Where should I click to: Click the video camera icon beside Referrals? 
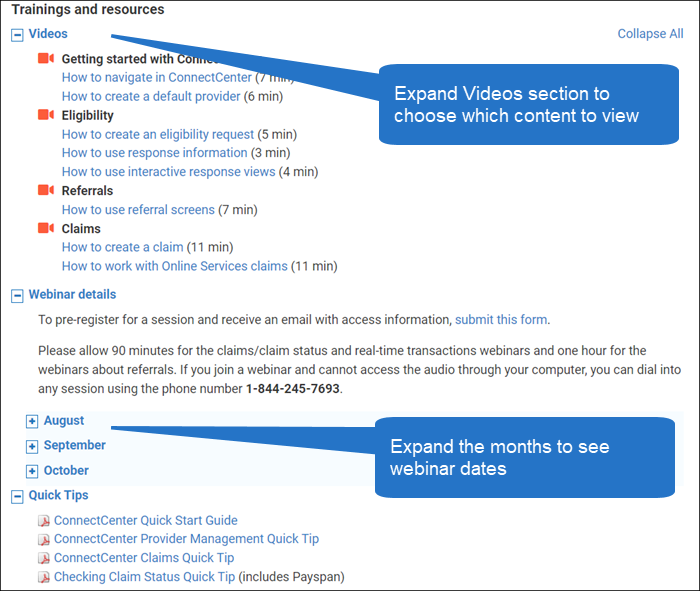point(46,190)
